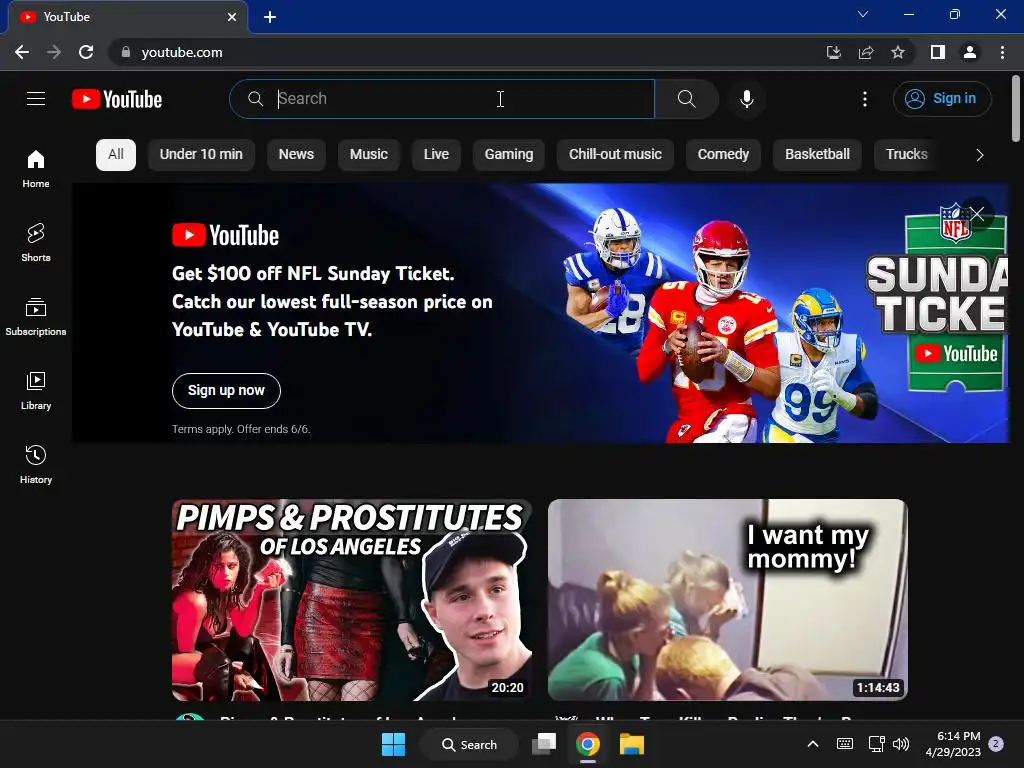Select the News chip
Viewport: 1024px width, 768px height.
click(296, 155)
